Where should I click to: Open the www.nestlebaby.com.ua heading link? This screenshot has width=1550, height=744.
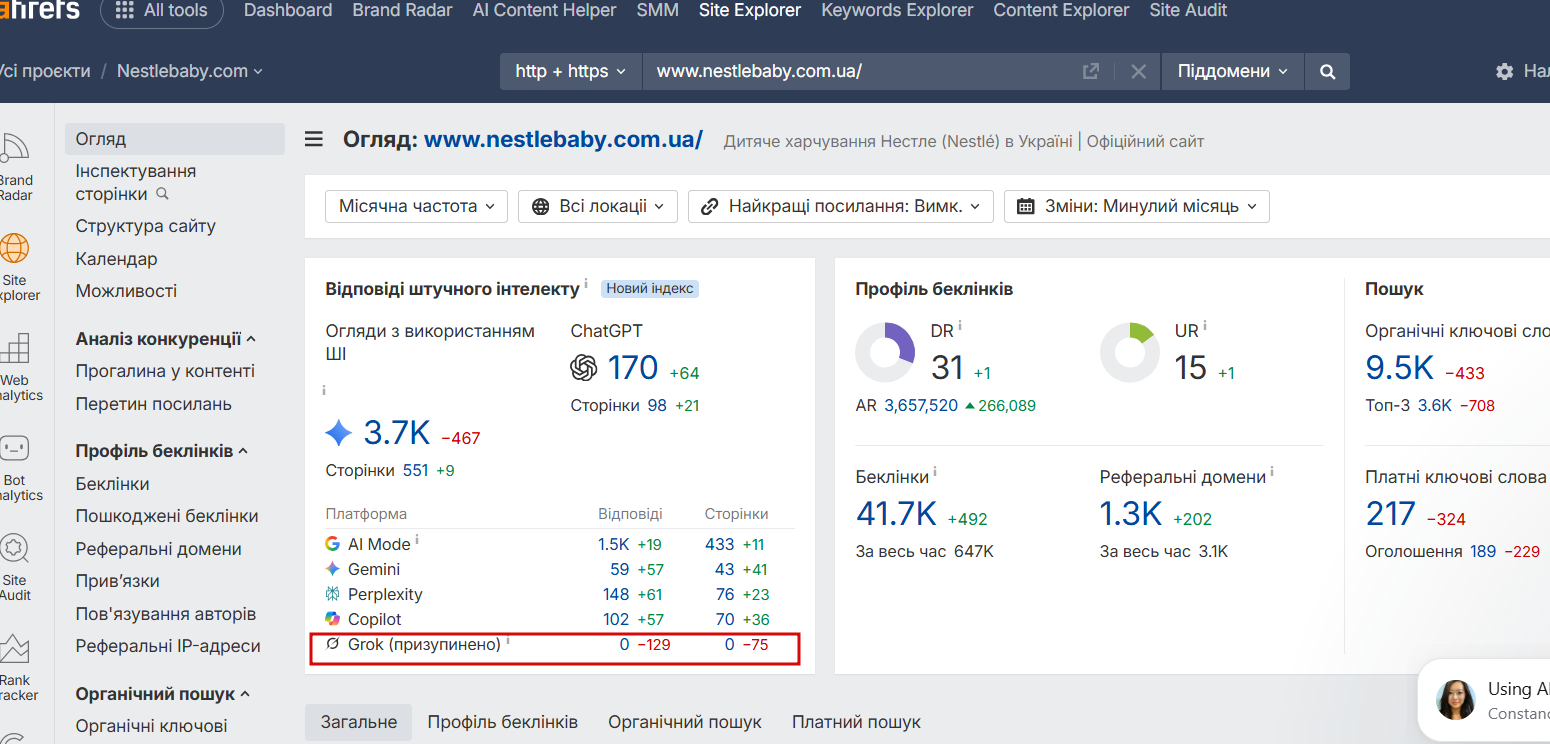point(563,139)
